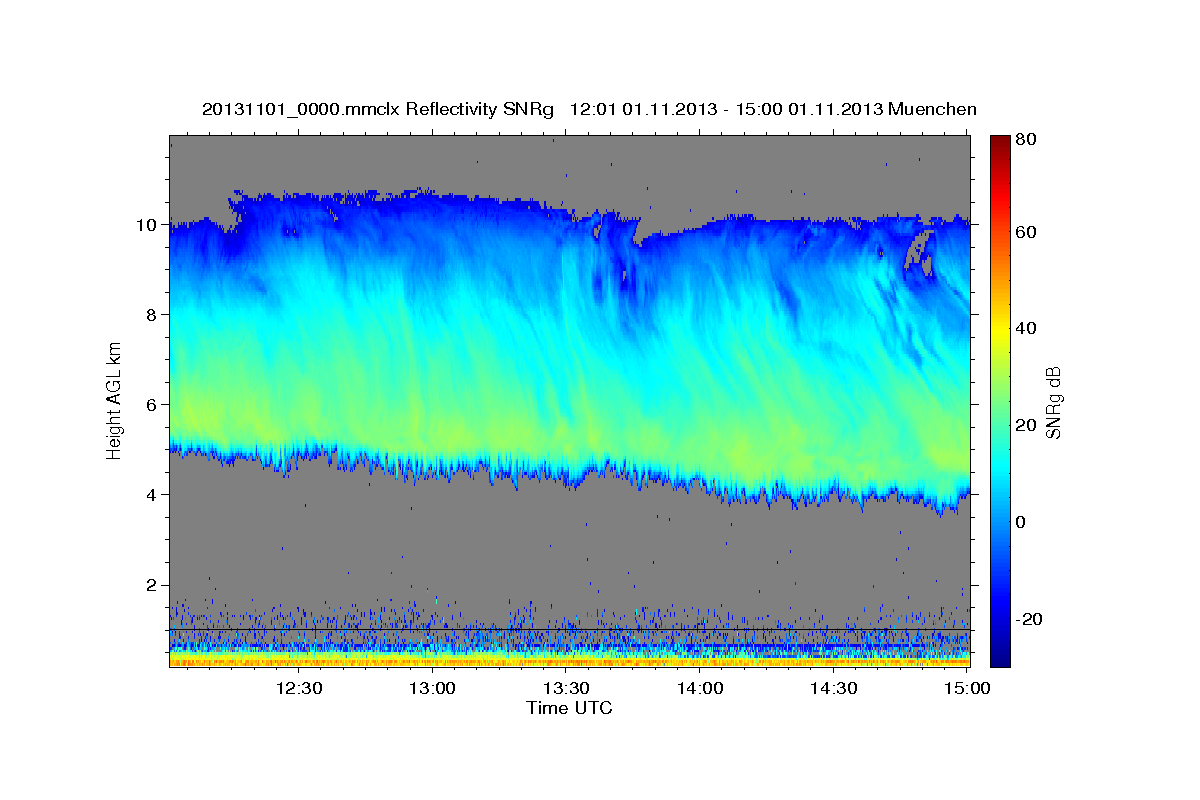1200x800 pixels.
Task: Click the 'Time UTC' axis label
Action: [x=569, y=708]
